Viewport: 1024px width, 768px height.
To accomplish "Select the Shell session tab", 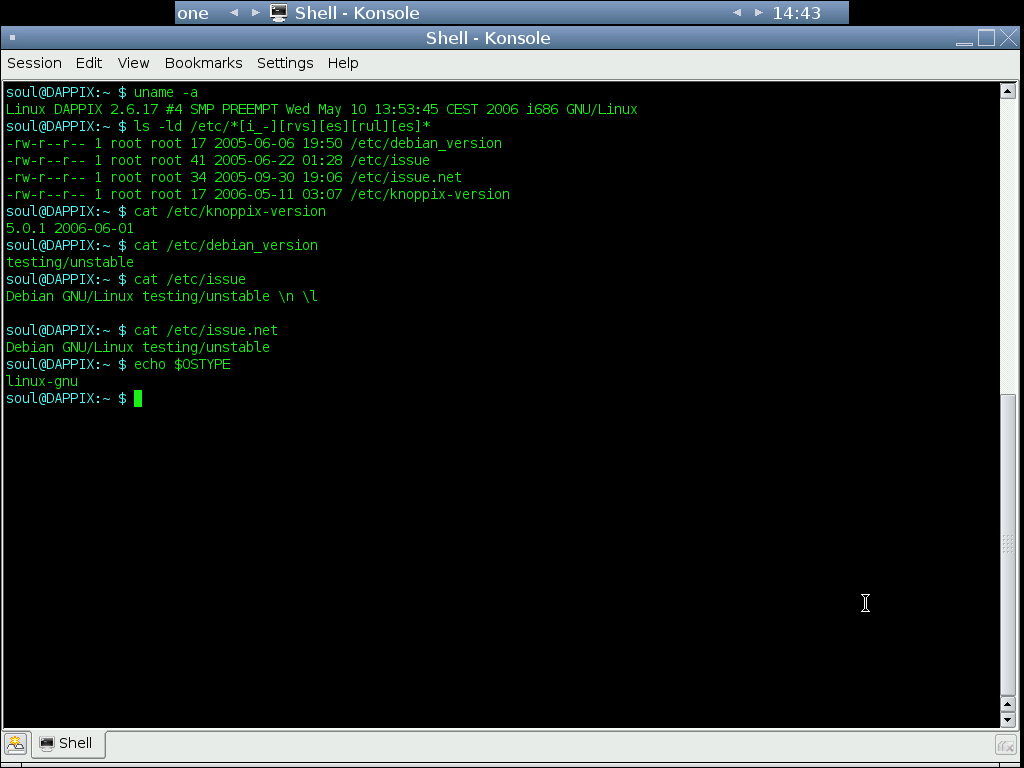I will pos(67,743).
